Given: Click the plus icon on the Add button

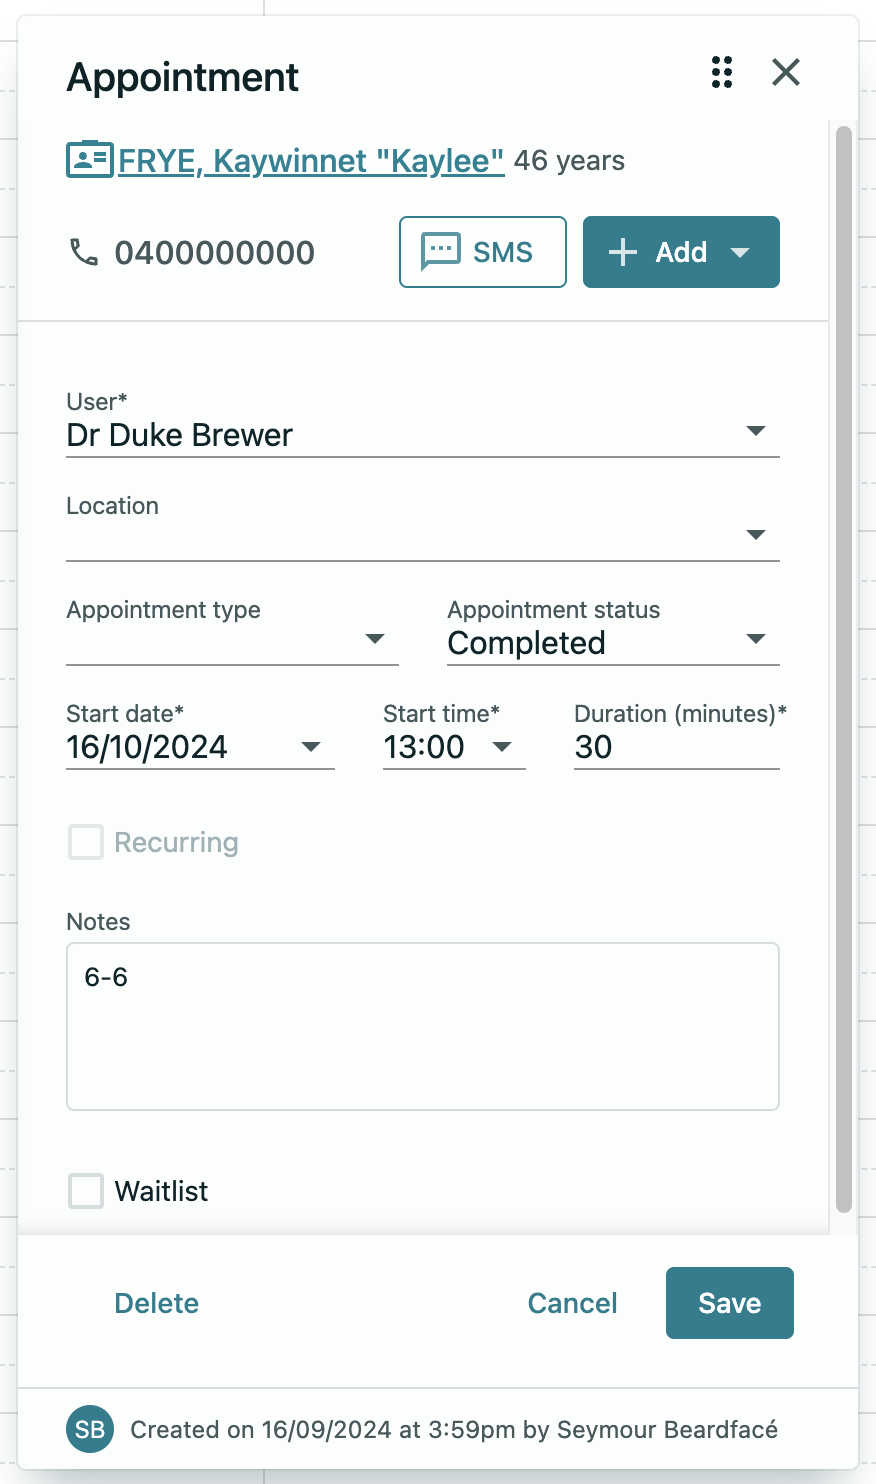Looking at the screenshot, I should [x=622, y=252].
